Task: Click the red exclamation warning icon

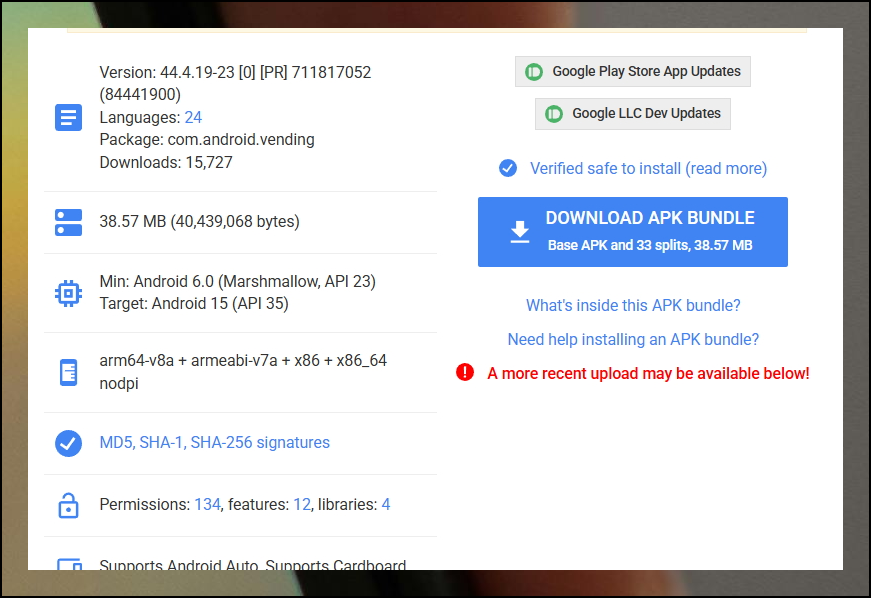Action: (465, 372)
